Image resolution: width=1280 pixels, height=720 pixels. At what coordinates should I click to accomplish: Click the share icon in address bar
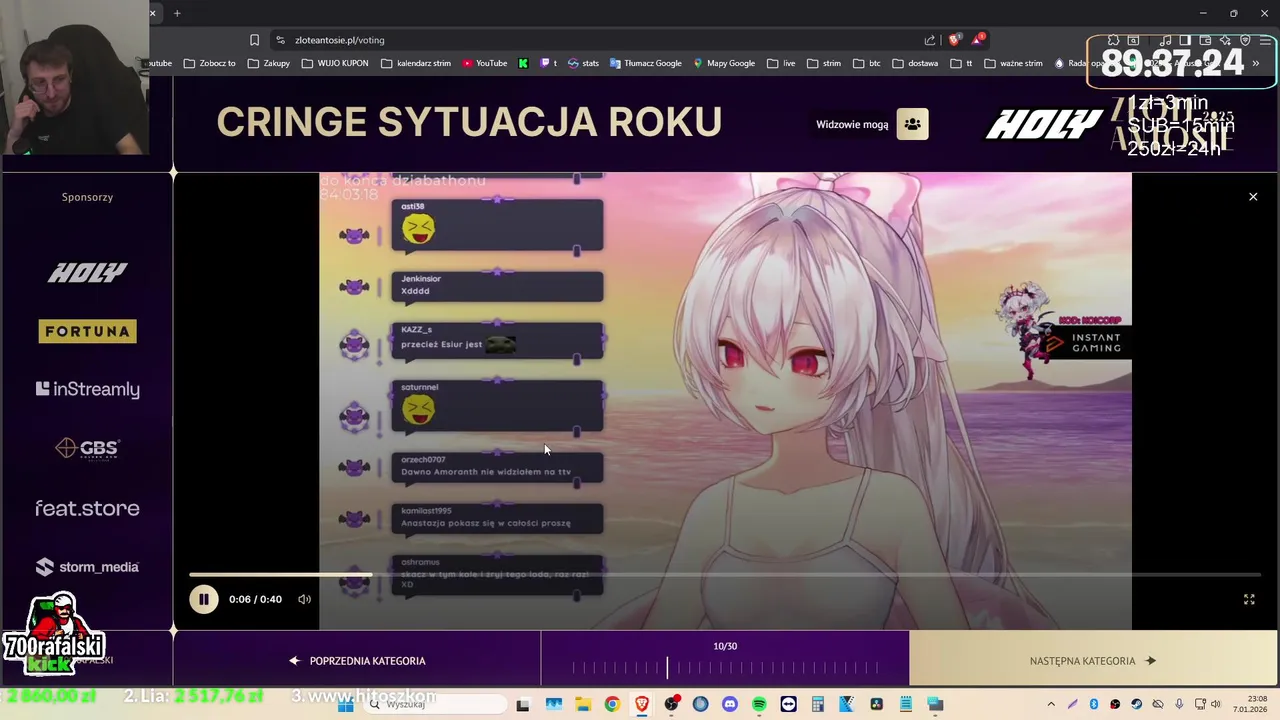(x=930, y=40)
